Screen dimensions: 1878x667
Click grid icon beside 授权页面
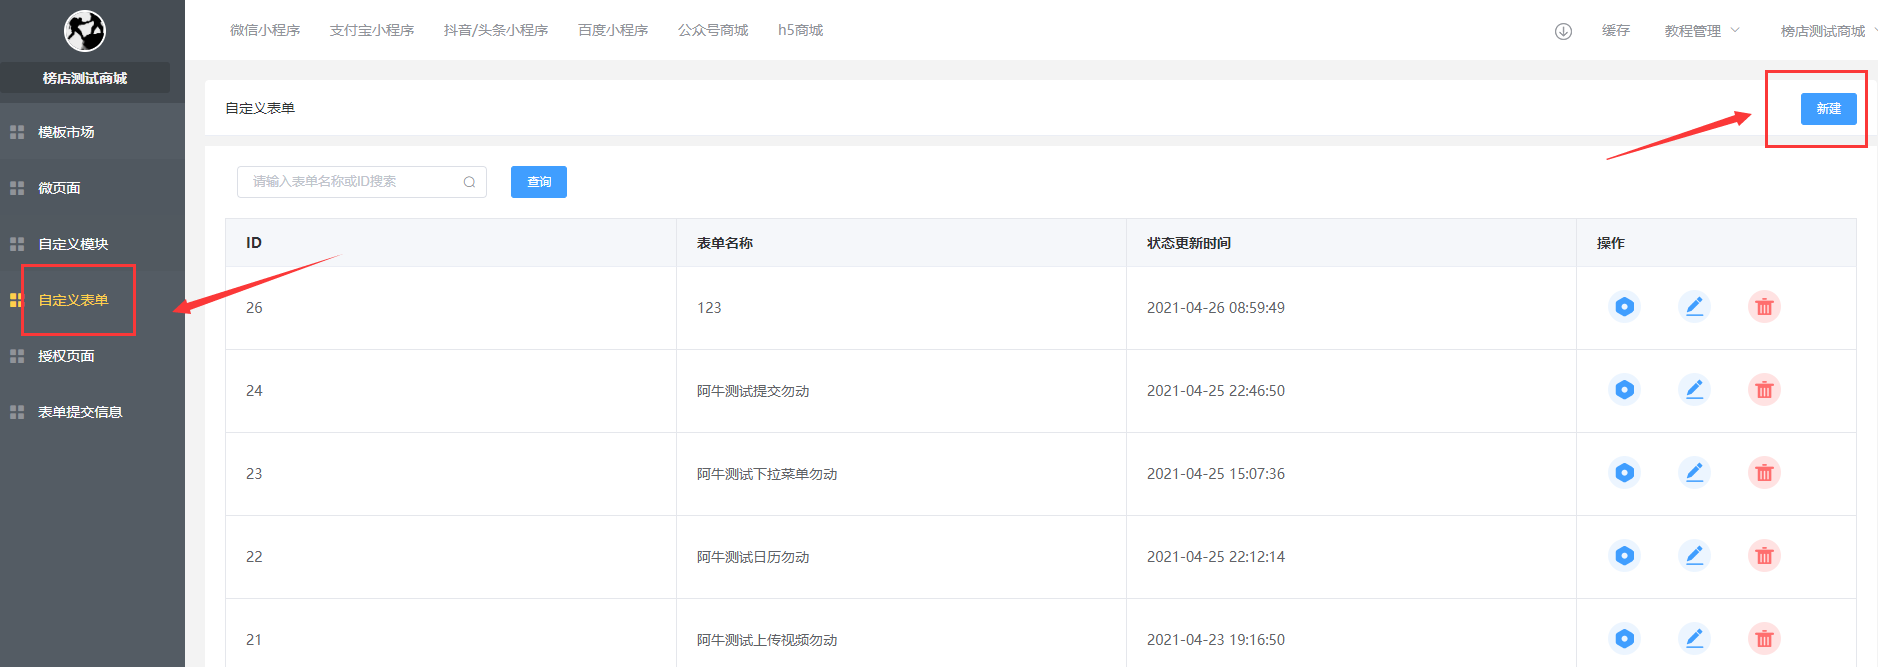[x=17, y=356]
